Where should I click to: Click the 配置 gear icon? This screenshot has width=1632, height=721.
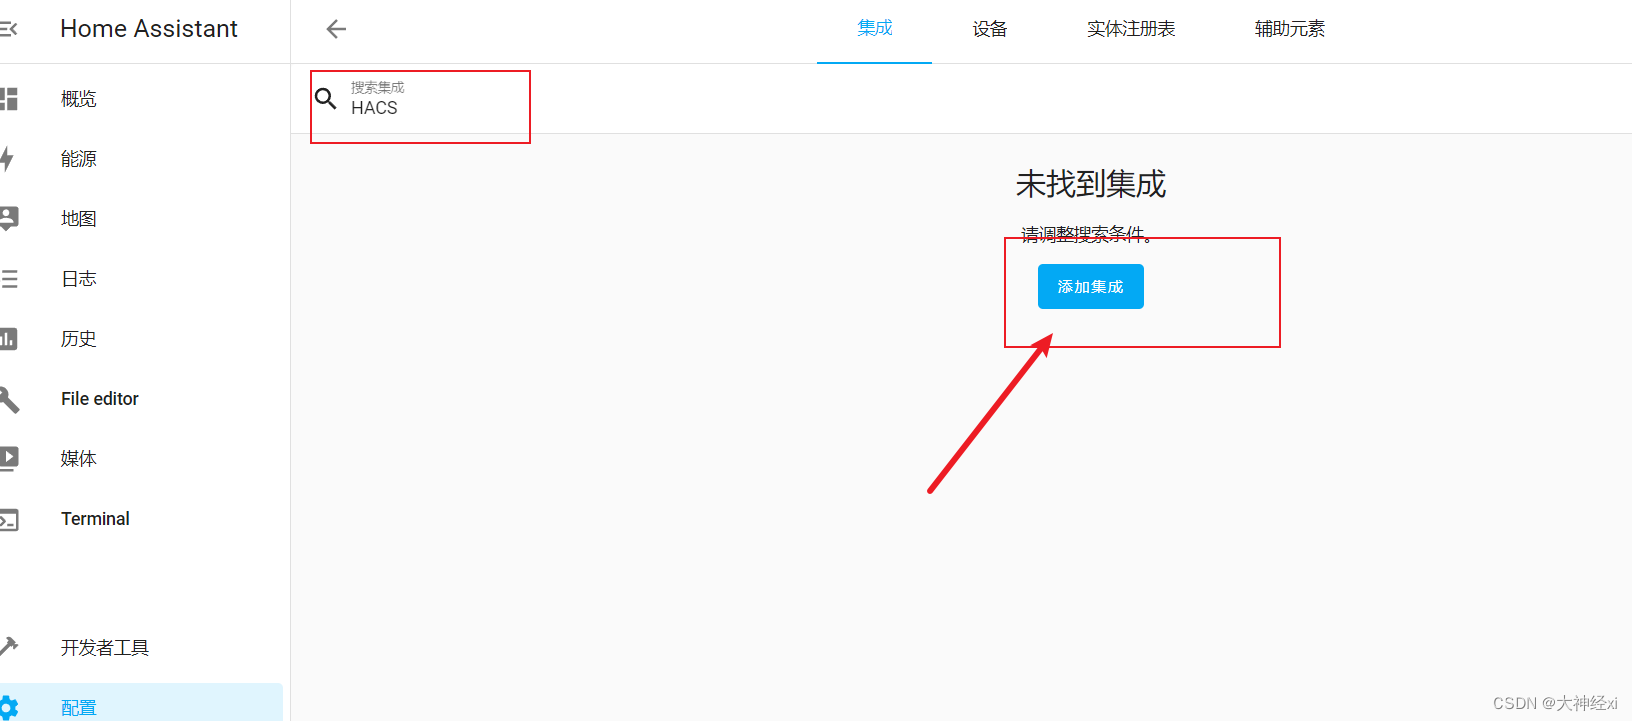point(8,707)
